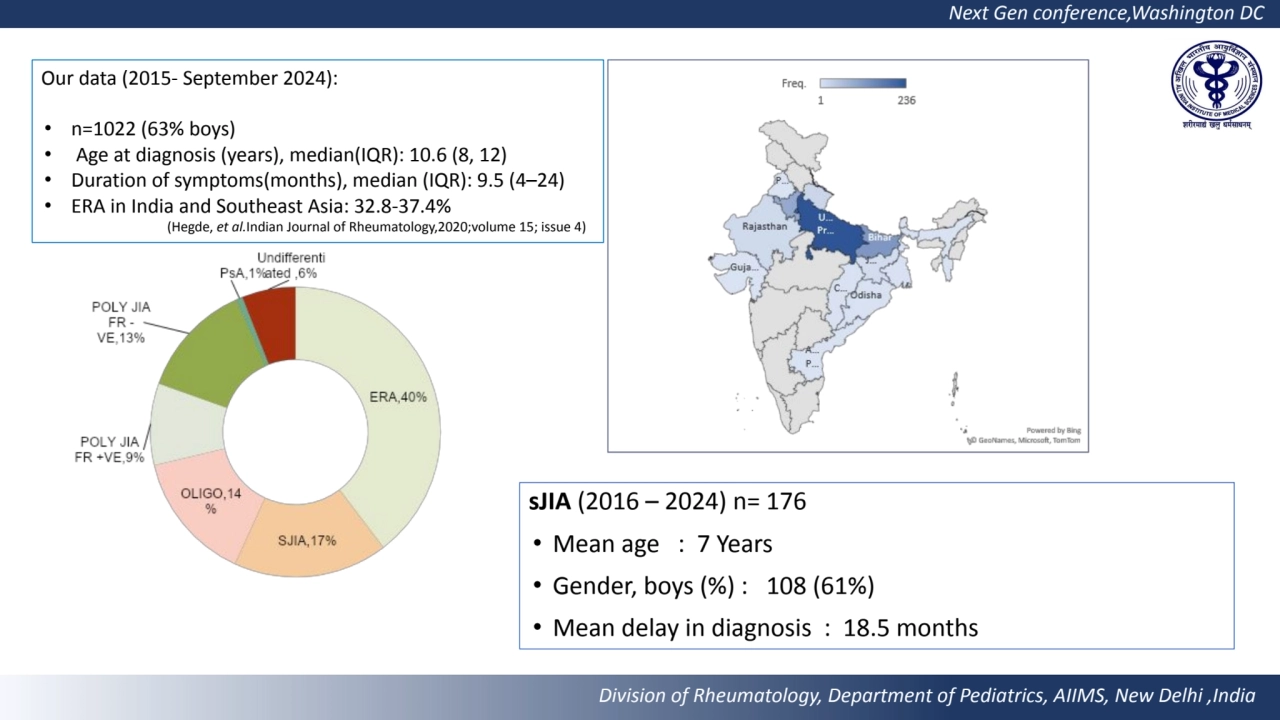The height and width of the screenshot is (720, 1280).
Task: Click the AIIMS institute logo
Action: coord(1216,86)
